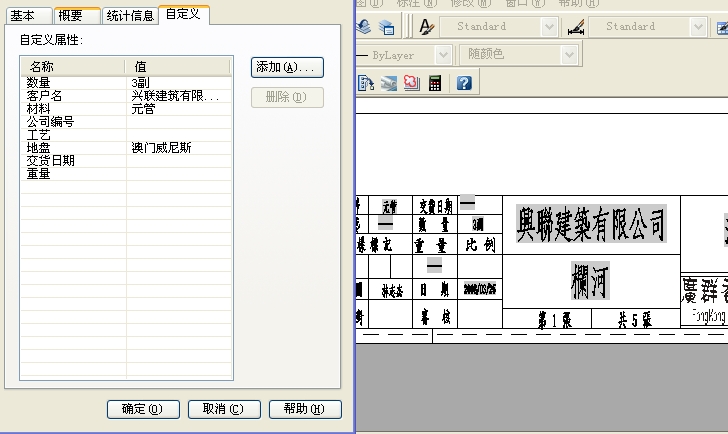Select the 数量 property row
728x434 pixels.
click(126, 83)
